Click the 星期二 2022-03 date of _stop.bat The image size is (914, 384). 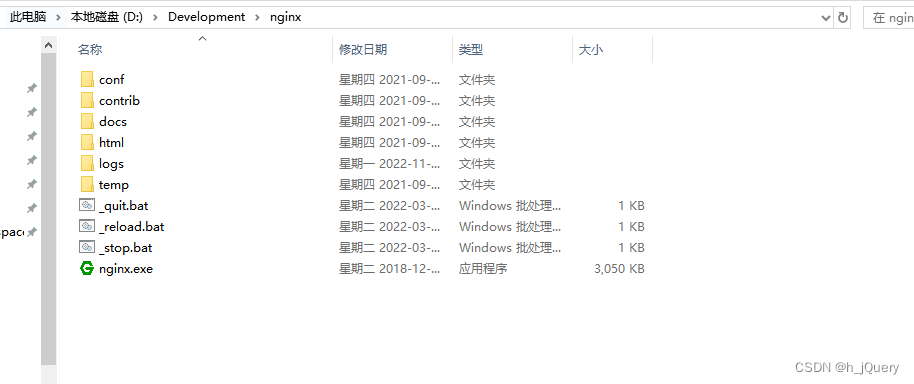tap(389, 248)
